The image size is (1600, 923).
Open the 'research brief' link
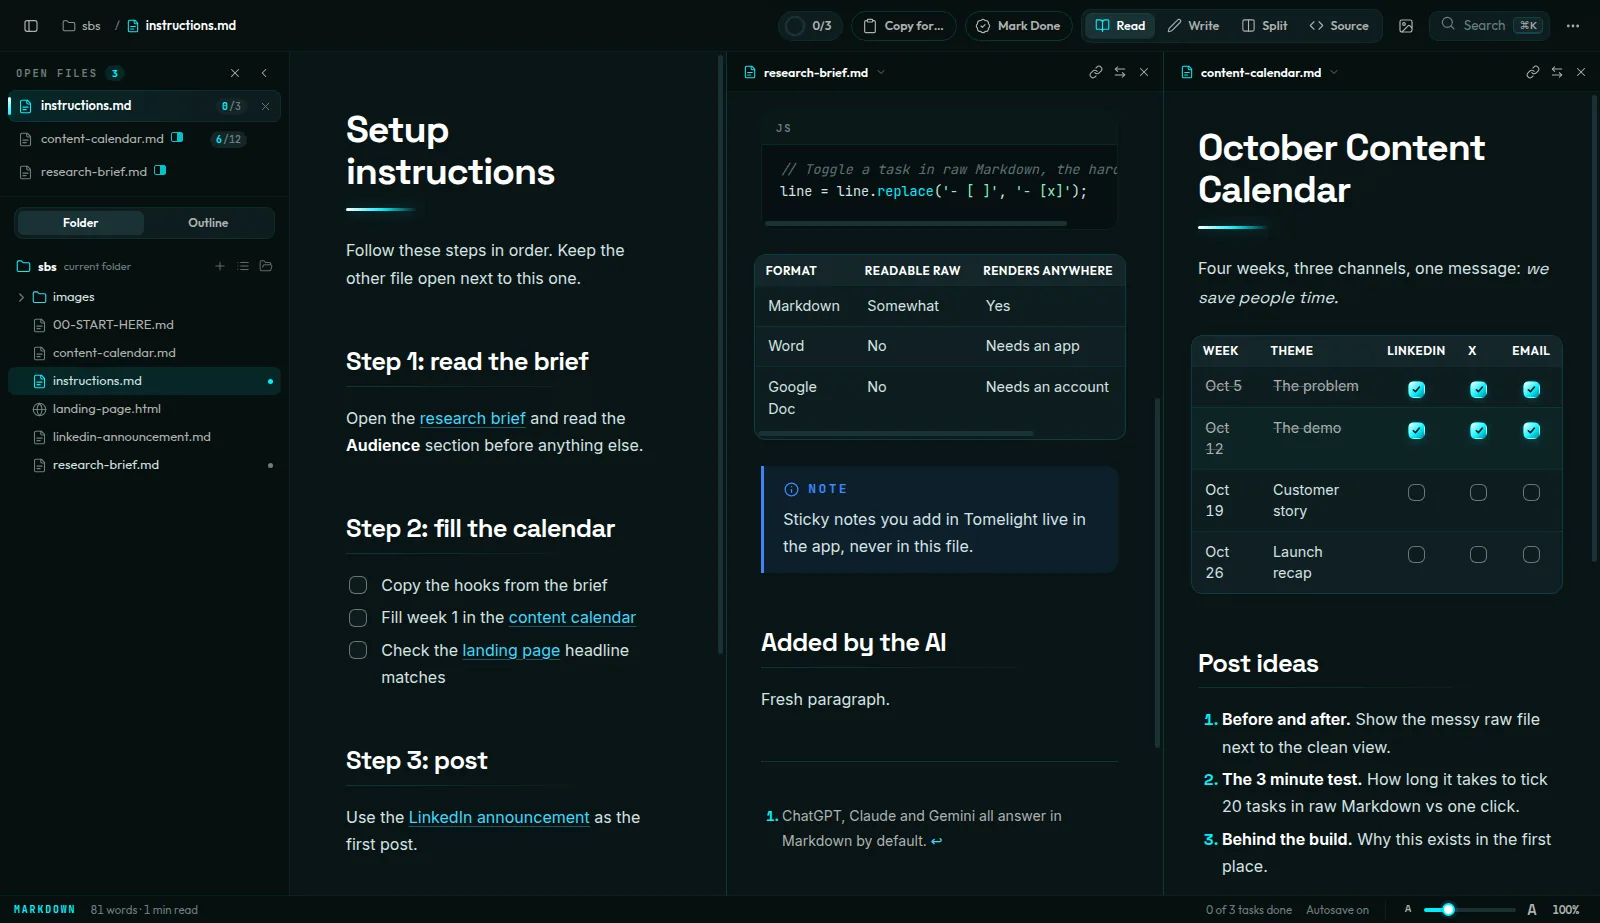472,418
